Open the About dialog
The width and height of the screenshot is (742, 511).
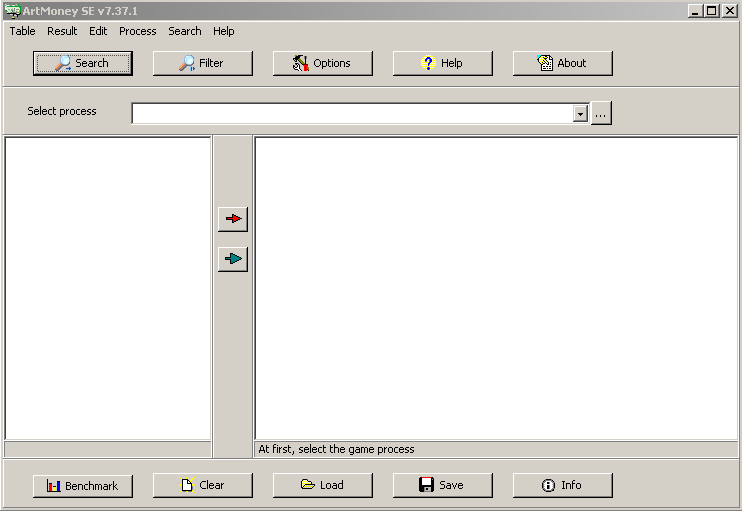tap(562, 63)
